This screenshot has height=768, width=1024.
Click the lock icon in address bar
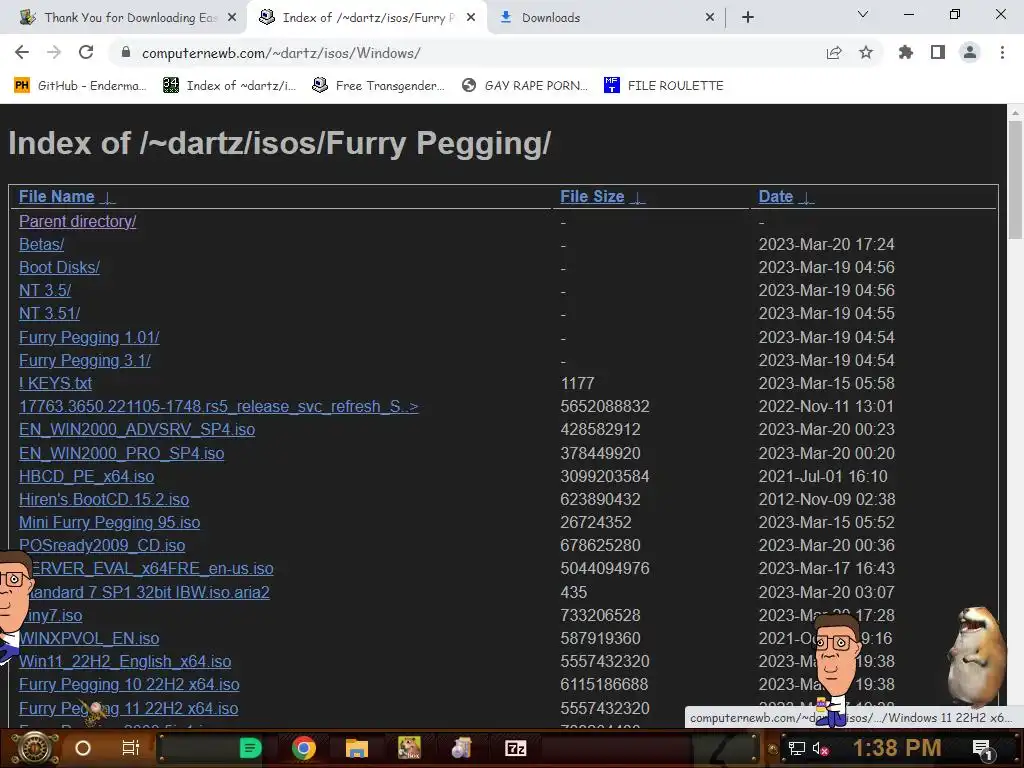point(126,52)
